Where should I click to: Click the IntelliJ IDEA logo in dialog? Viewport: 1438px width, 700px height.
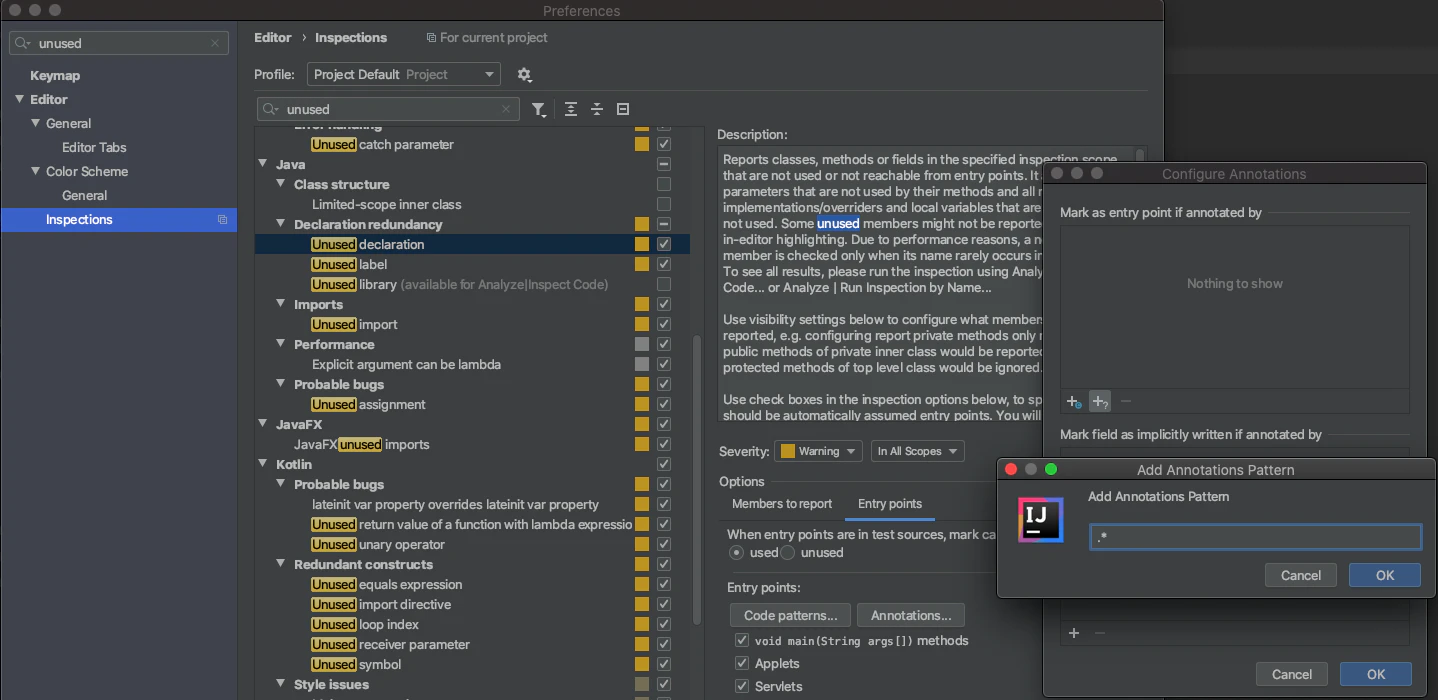click(1041, 520)
